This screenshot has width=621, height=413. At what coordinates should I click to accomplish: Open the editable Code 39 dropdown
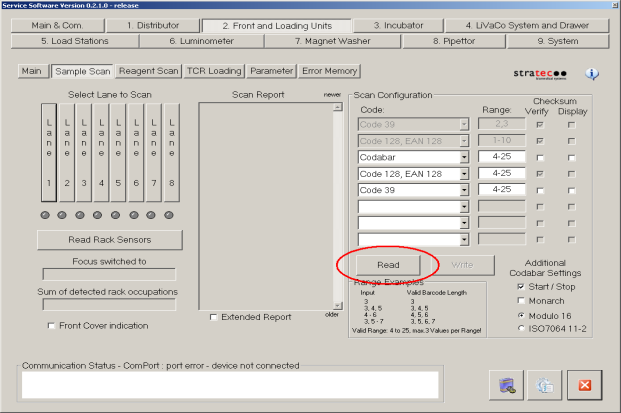coord(464,189)
